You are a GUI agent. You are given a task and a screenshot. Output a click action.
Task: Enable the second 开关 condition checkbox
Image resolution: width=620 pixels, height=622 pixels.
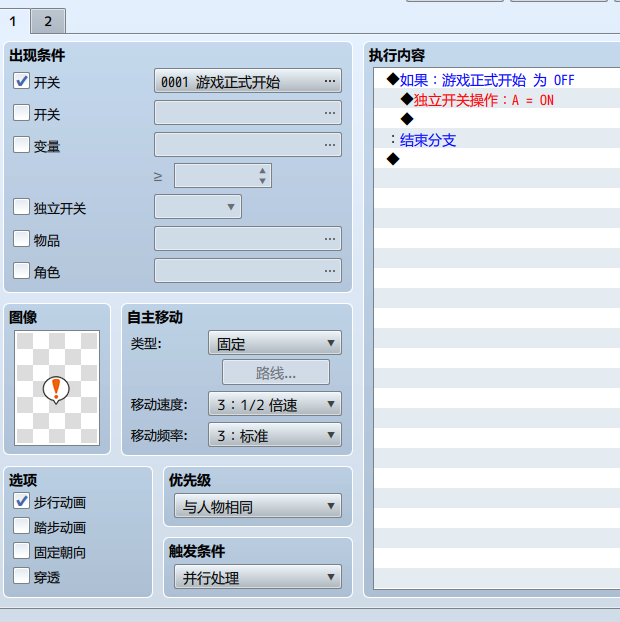(x=21, y=113)
